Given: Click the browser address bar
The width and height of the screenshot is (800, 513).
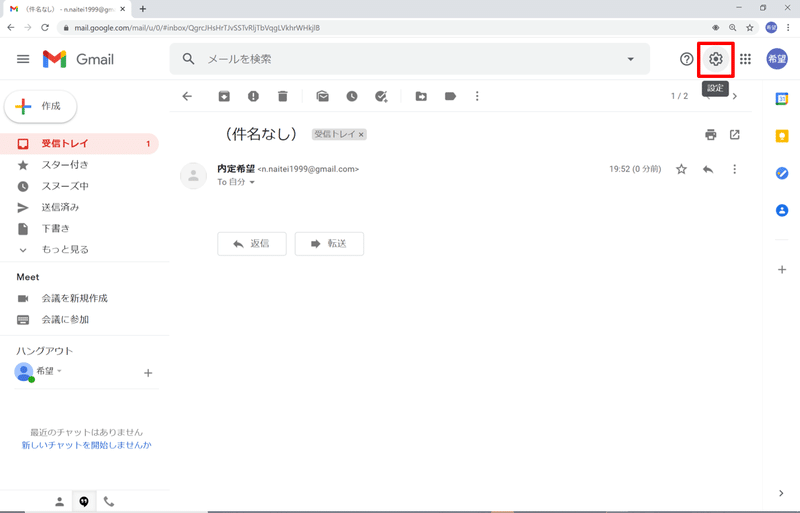Looking at the screenshot, I should click(383, 28).
